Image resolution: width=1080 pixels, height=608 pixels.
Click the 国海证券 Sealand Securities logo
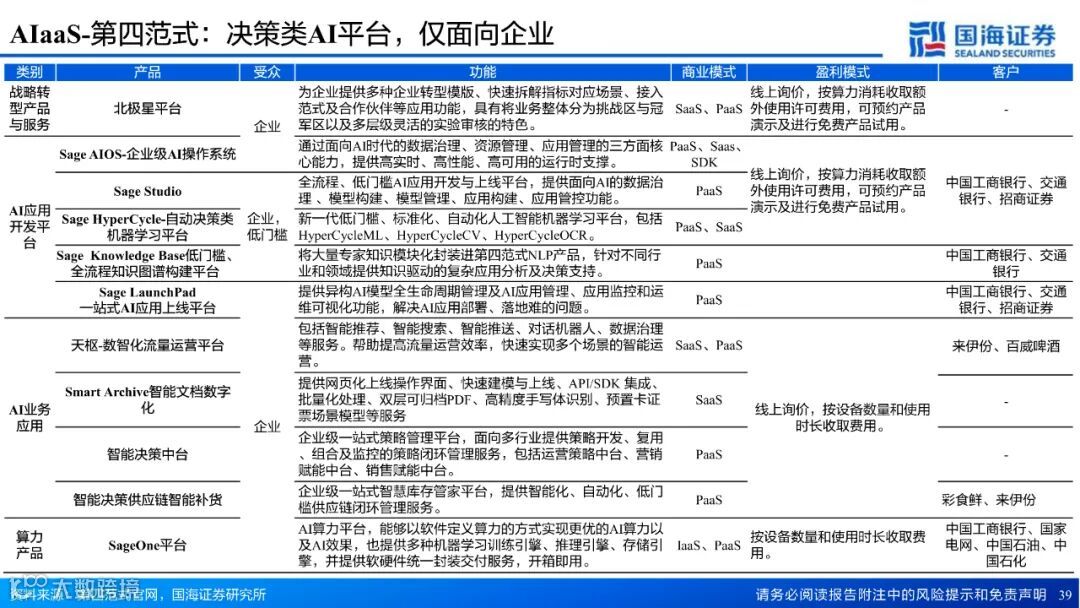click(x=982, y=38)
